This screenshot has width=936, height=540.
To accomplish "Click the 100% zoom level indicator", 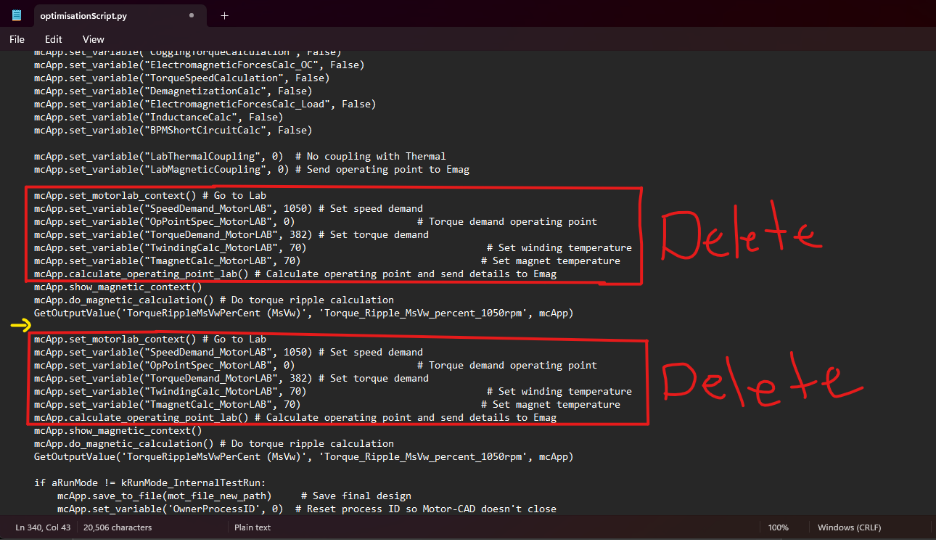I will click(778, 527).
